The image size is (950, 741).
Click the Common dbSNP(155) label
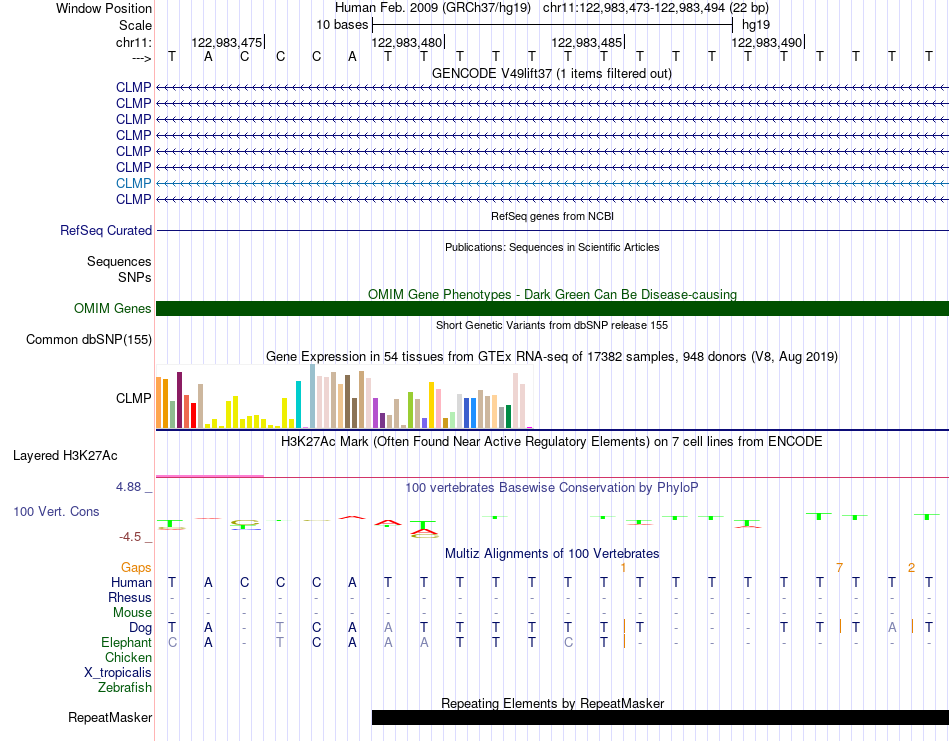point(88,339)
